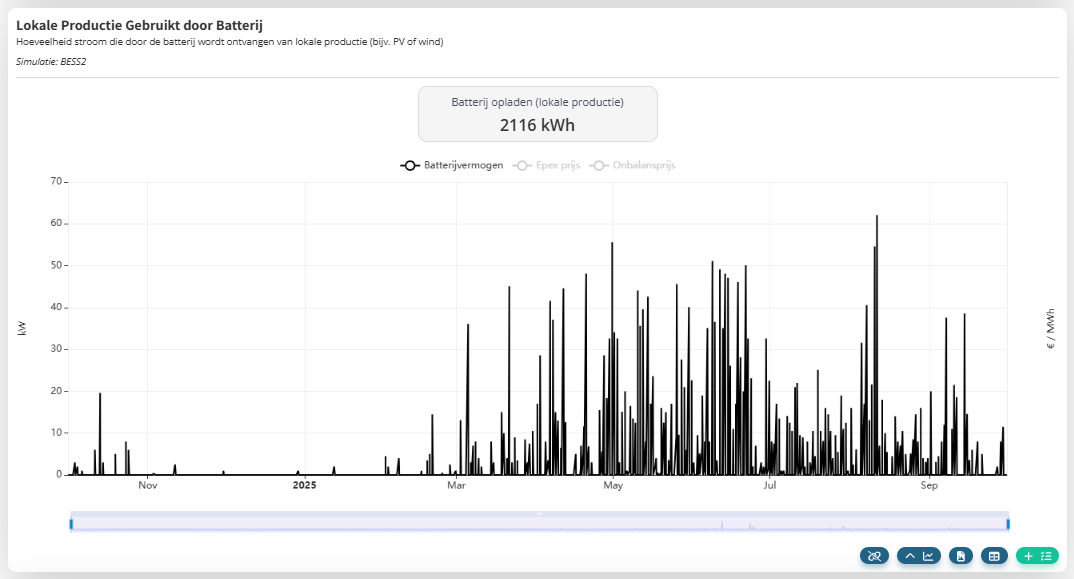Viewport: 1074px width, 579px height.
Task: Click the middle of the time range overview bar
Action: (x=539, y=523)
